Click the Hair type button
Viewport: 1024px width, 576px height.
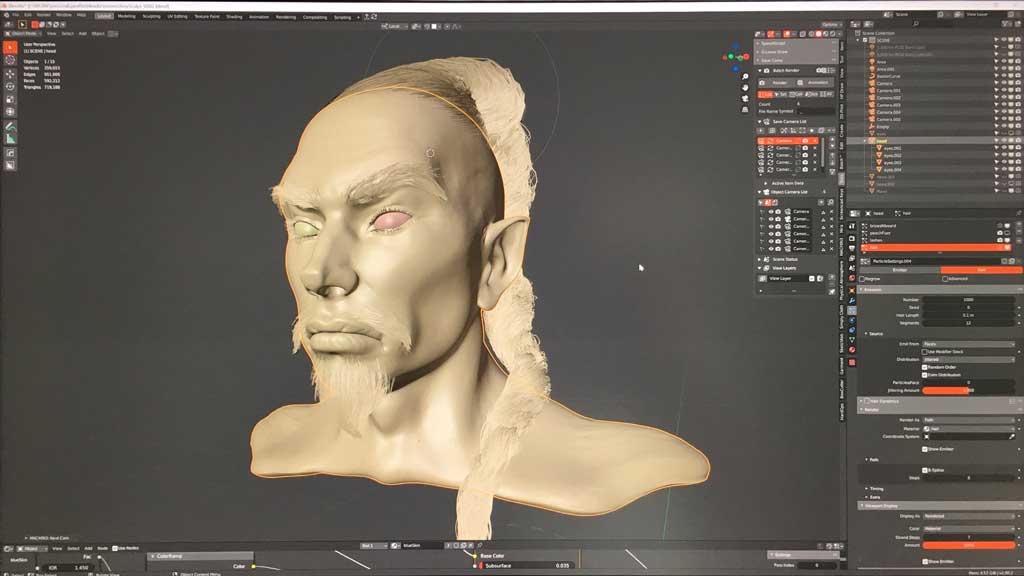[981, 270]
